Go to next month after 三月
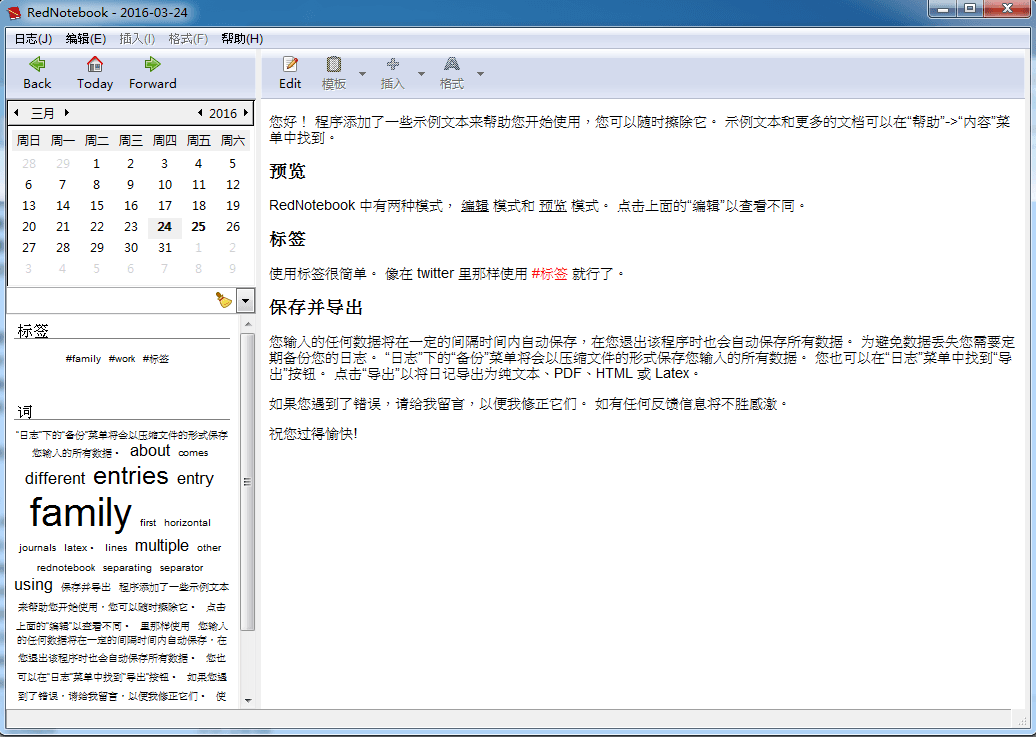The width and height of the screenshot is (1036, 737). (x=67, y=113)
